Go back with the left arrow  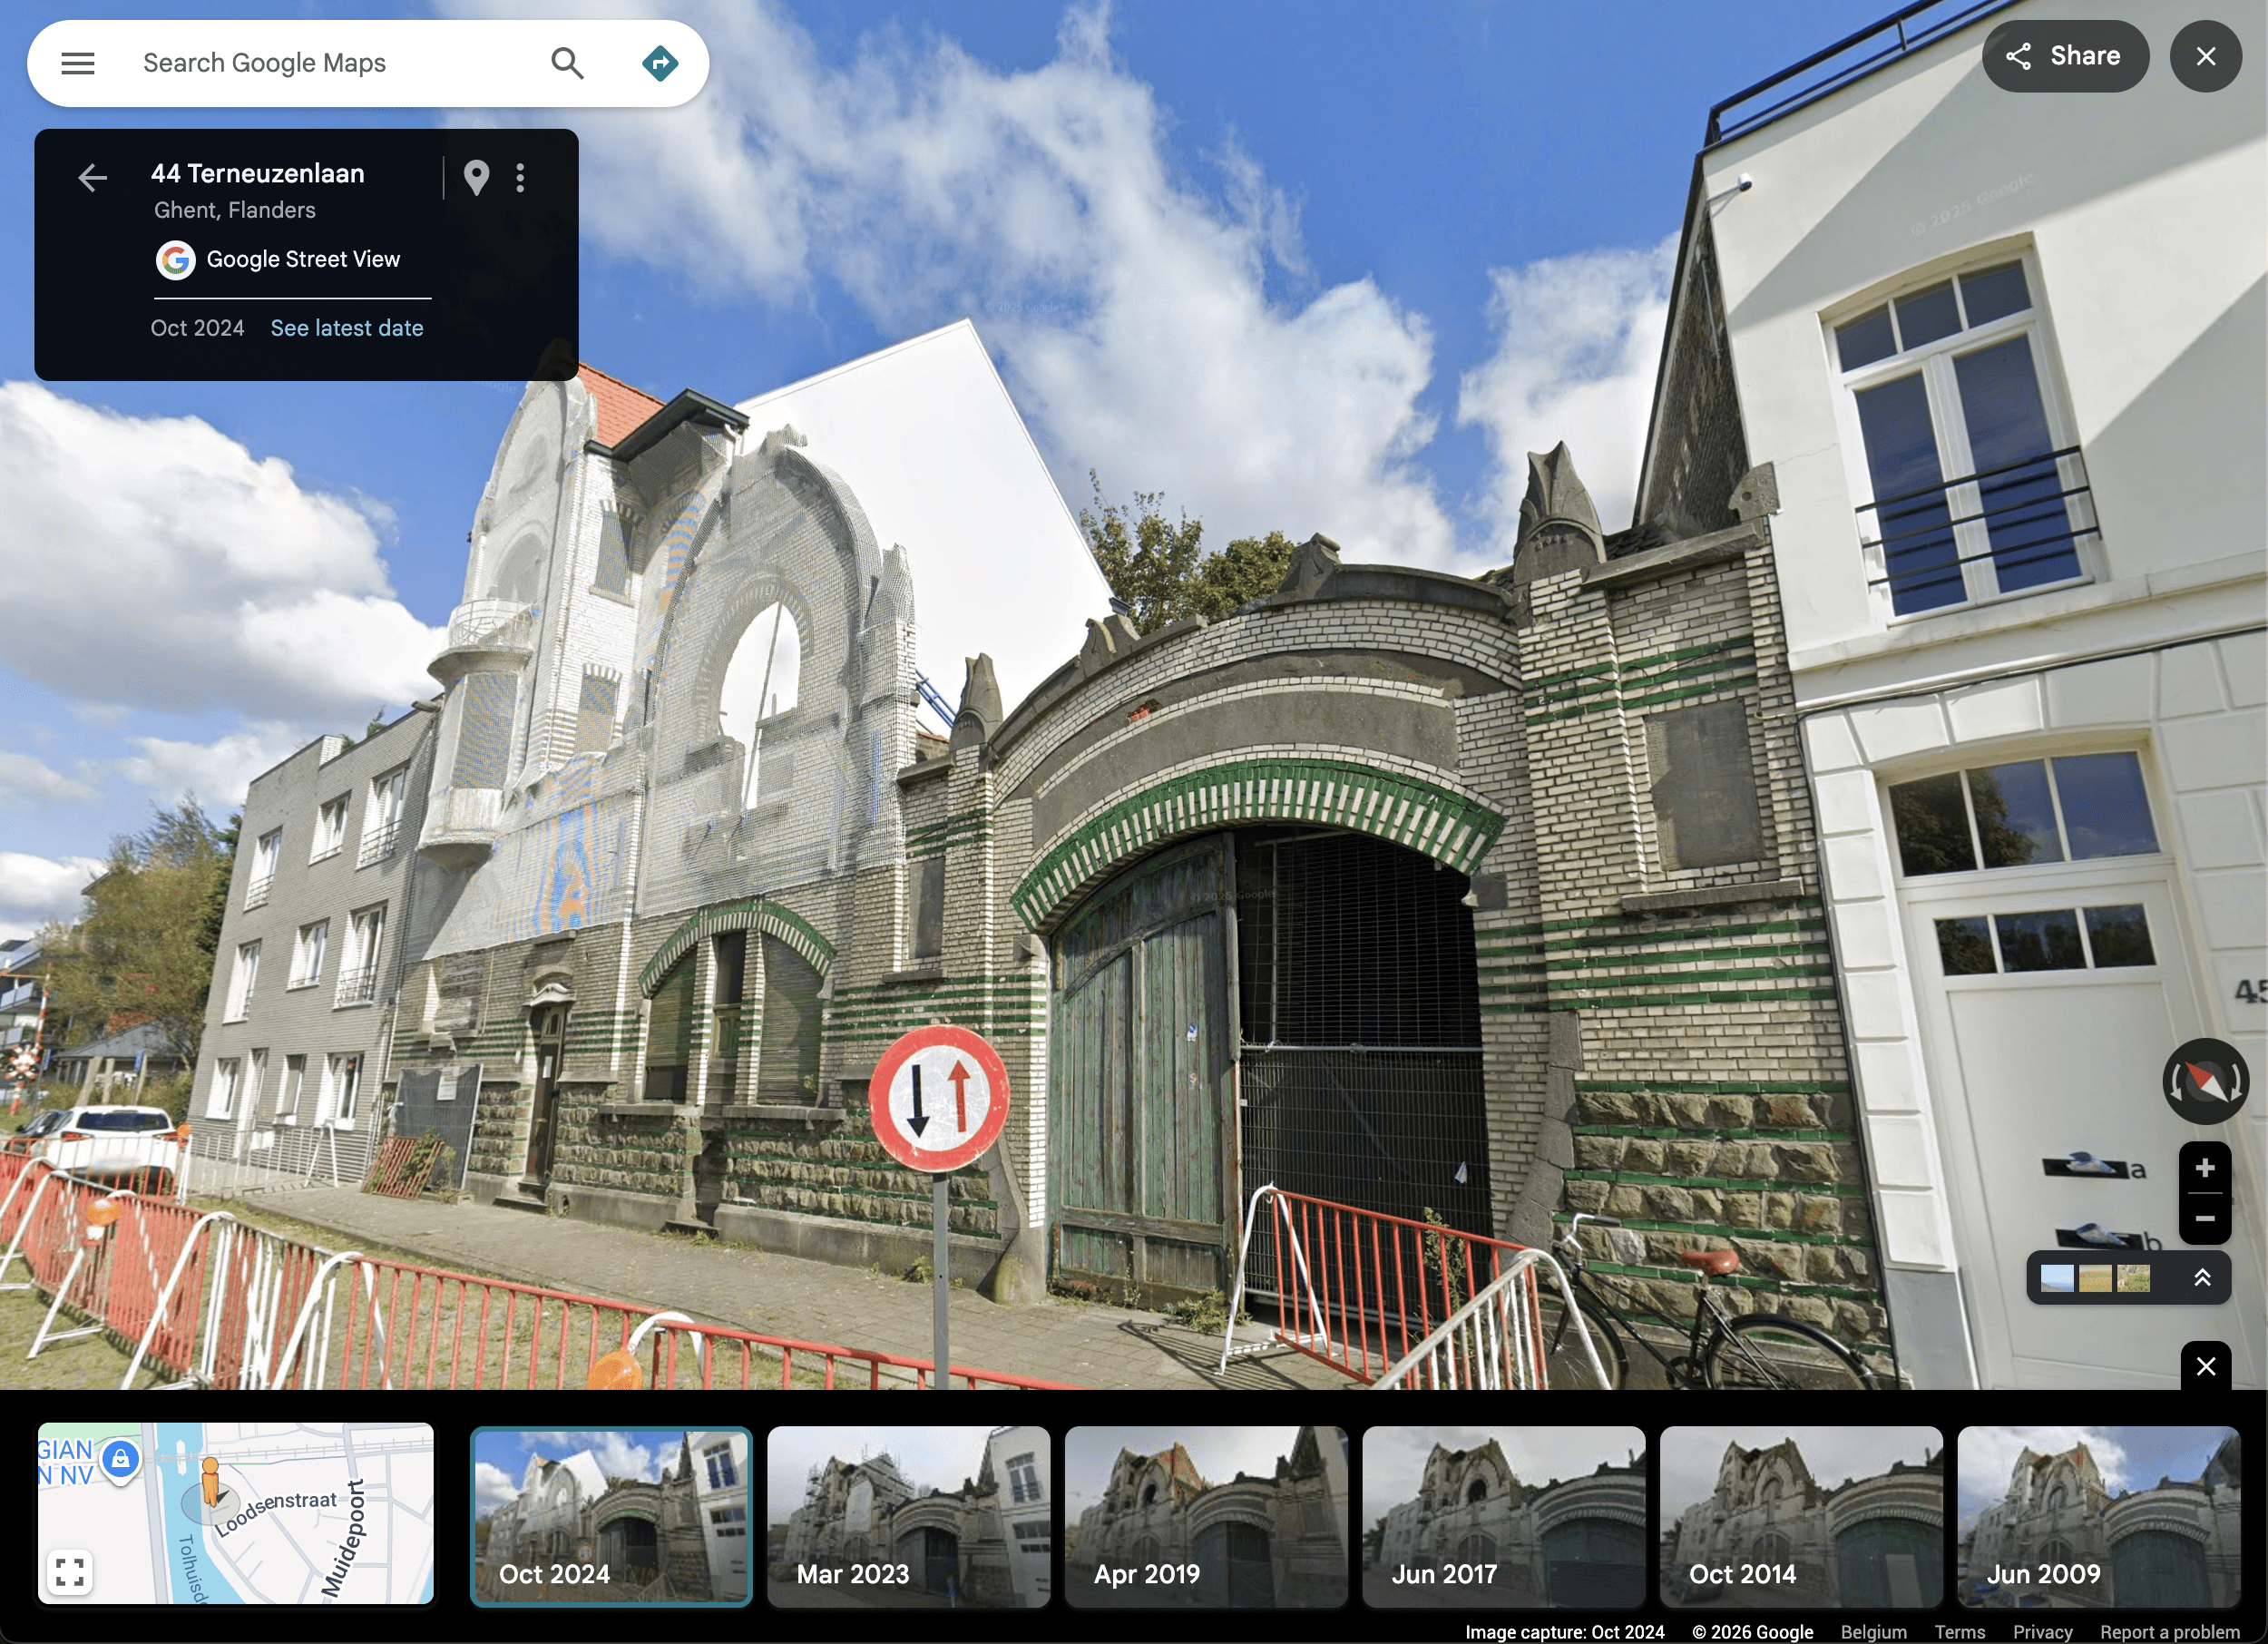coord(92,178)
